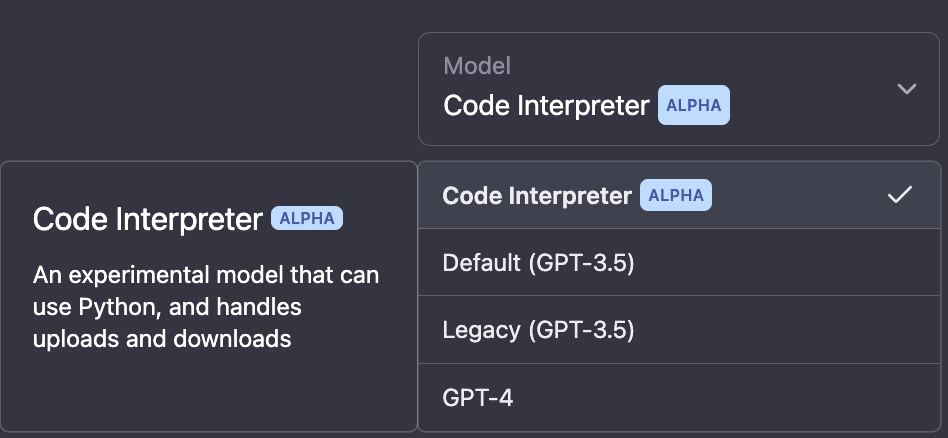Click the small 'Model' label text
The height and width of the screenshot is (438, 948).
477,66
